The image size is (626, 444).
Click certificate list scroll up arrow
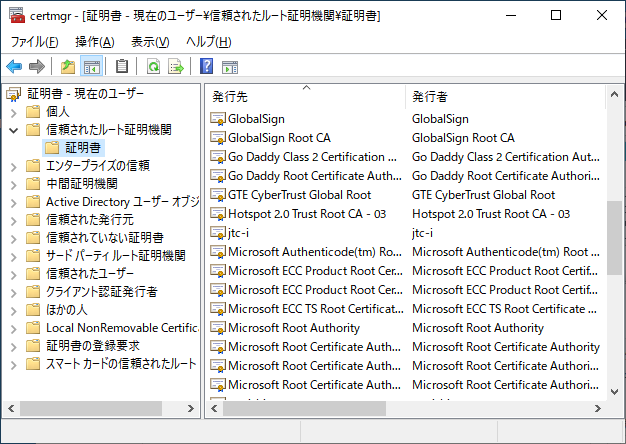coord(614,95)
